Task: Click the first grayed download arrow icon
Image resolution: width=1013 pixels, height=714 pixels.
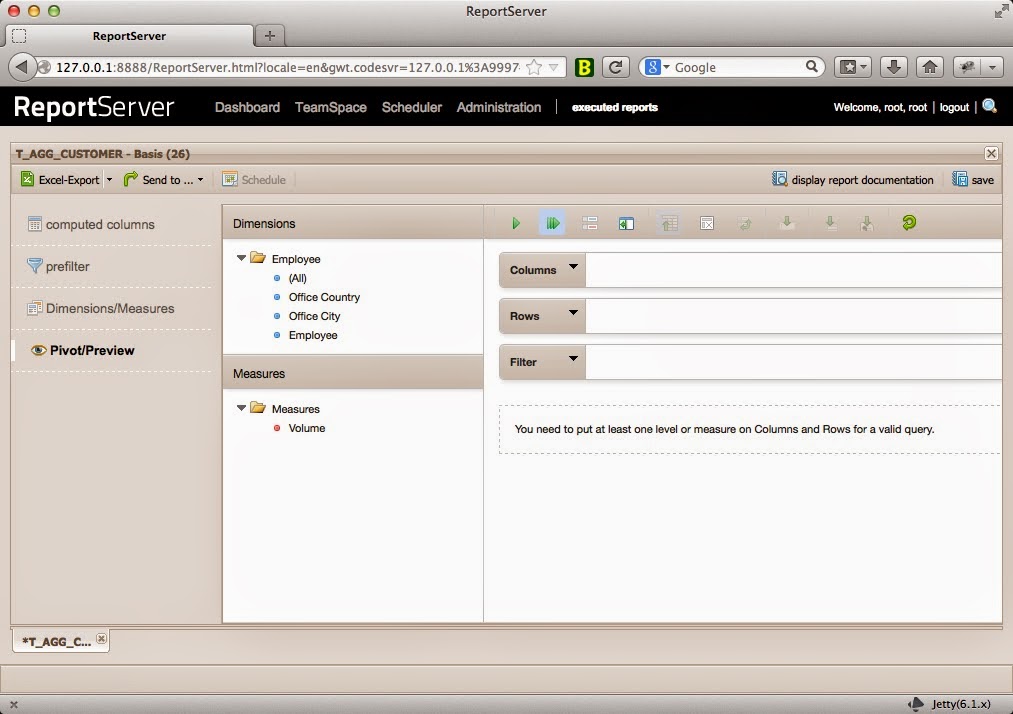Action: click(x=787, y=224)
